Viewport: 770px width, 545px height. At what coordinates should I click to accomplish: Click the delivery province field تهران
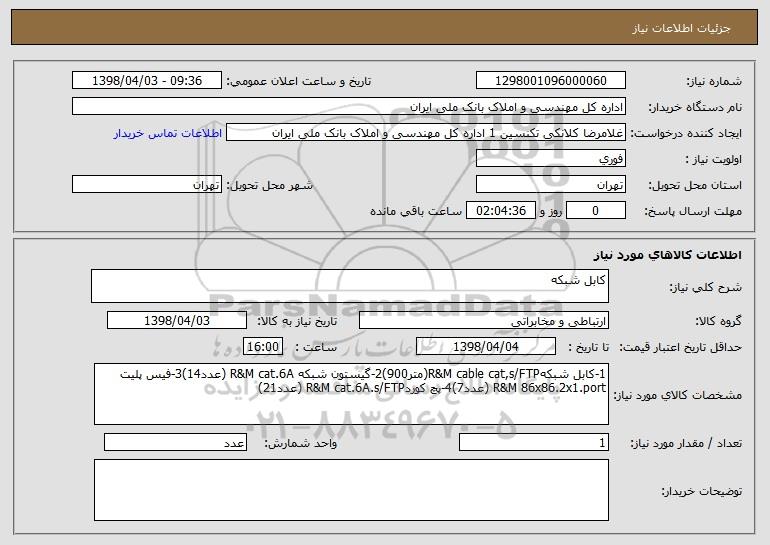pos(550,185)
